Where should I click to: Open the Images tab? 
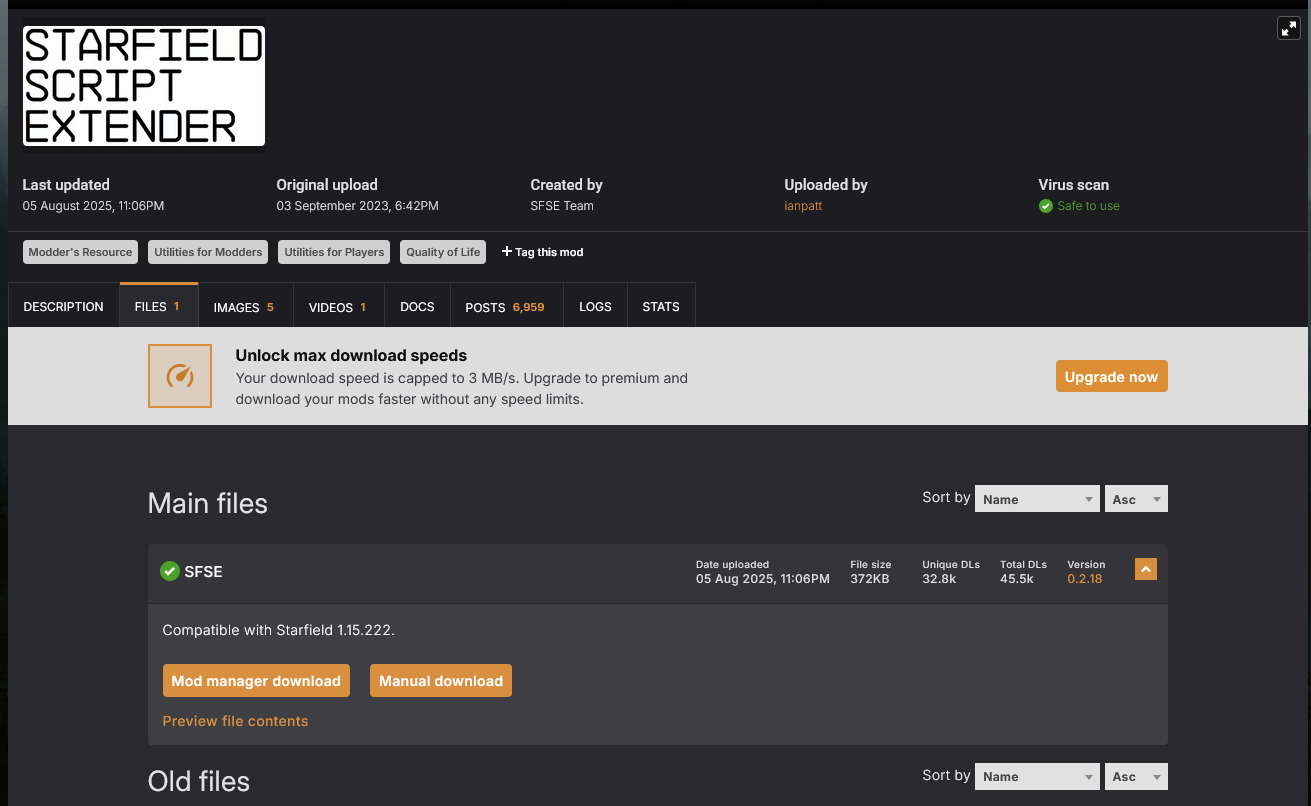(244, 306)
